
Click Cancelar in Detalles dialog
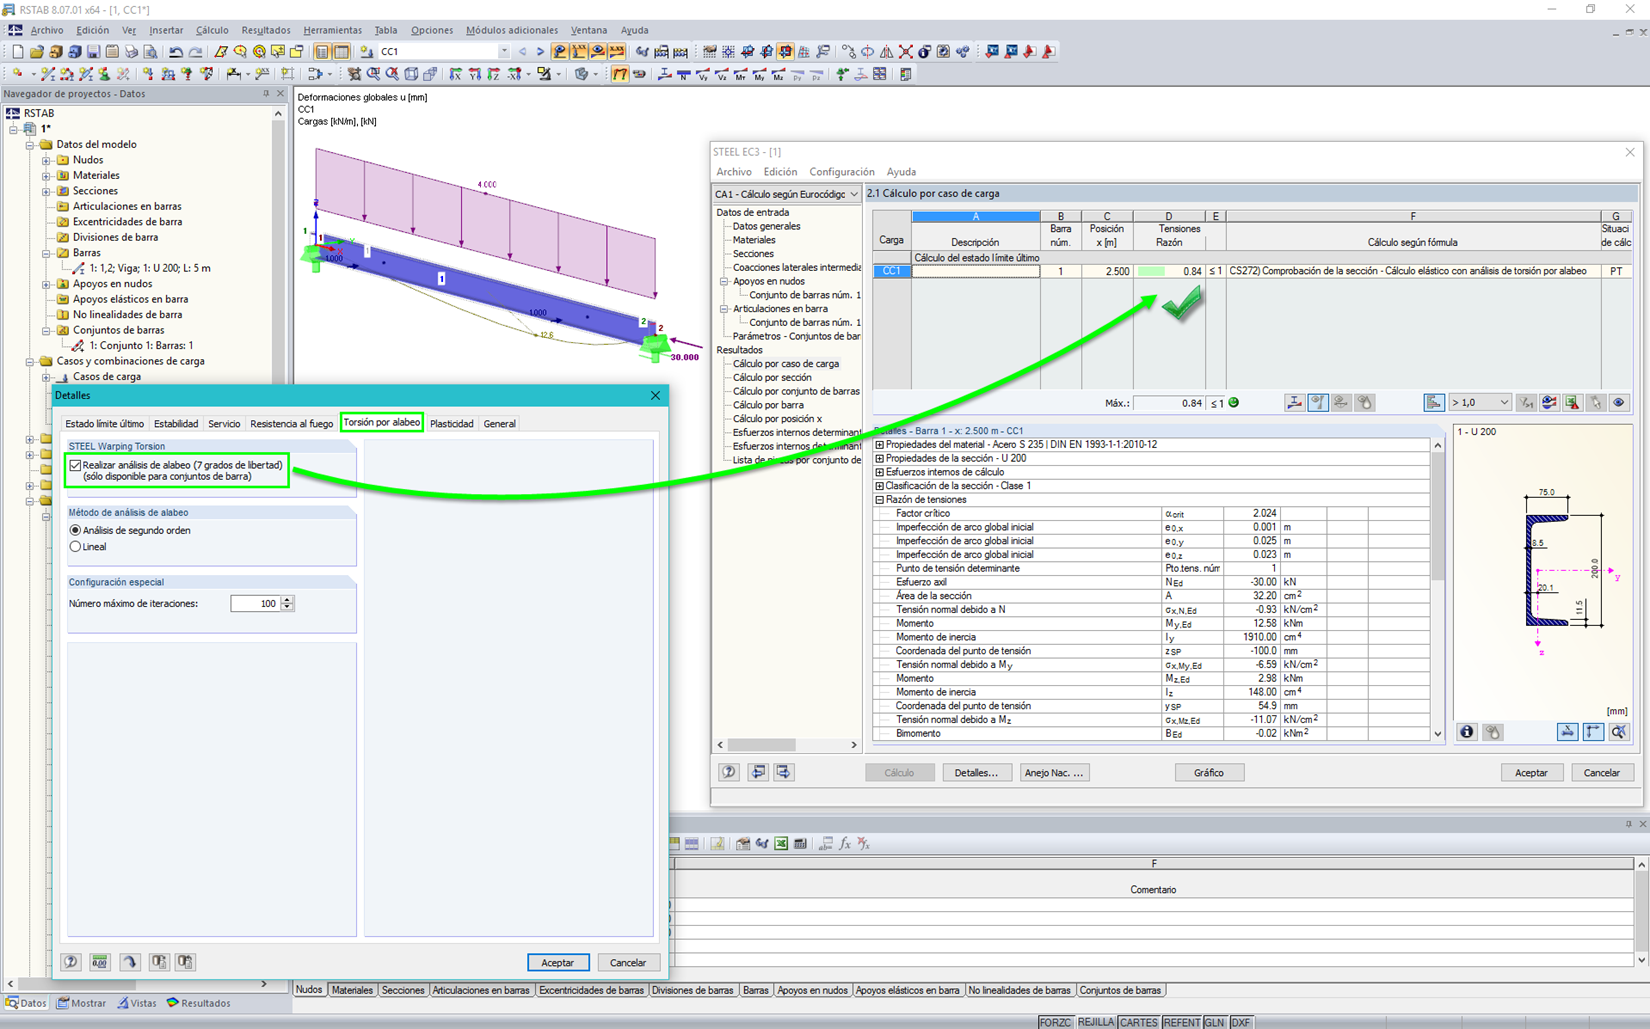click(x=628, y=962)
